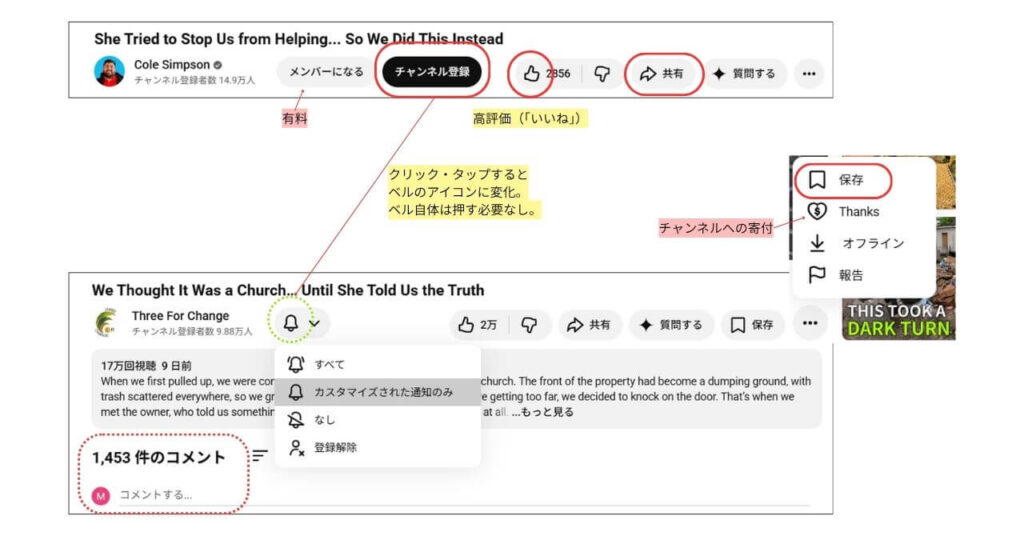Click the 17万回視聴 9 日前 text
1024x536 pixels.
146,366
